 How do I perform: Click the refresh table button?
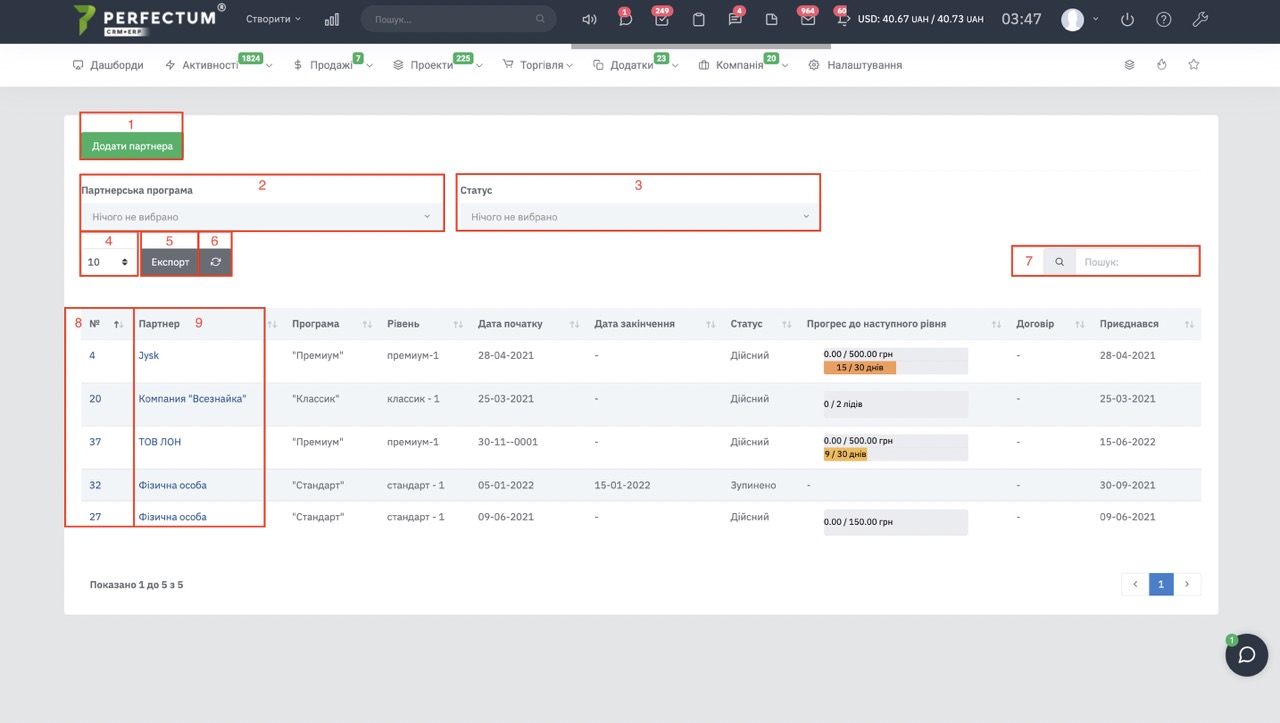[215, 262]
